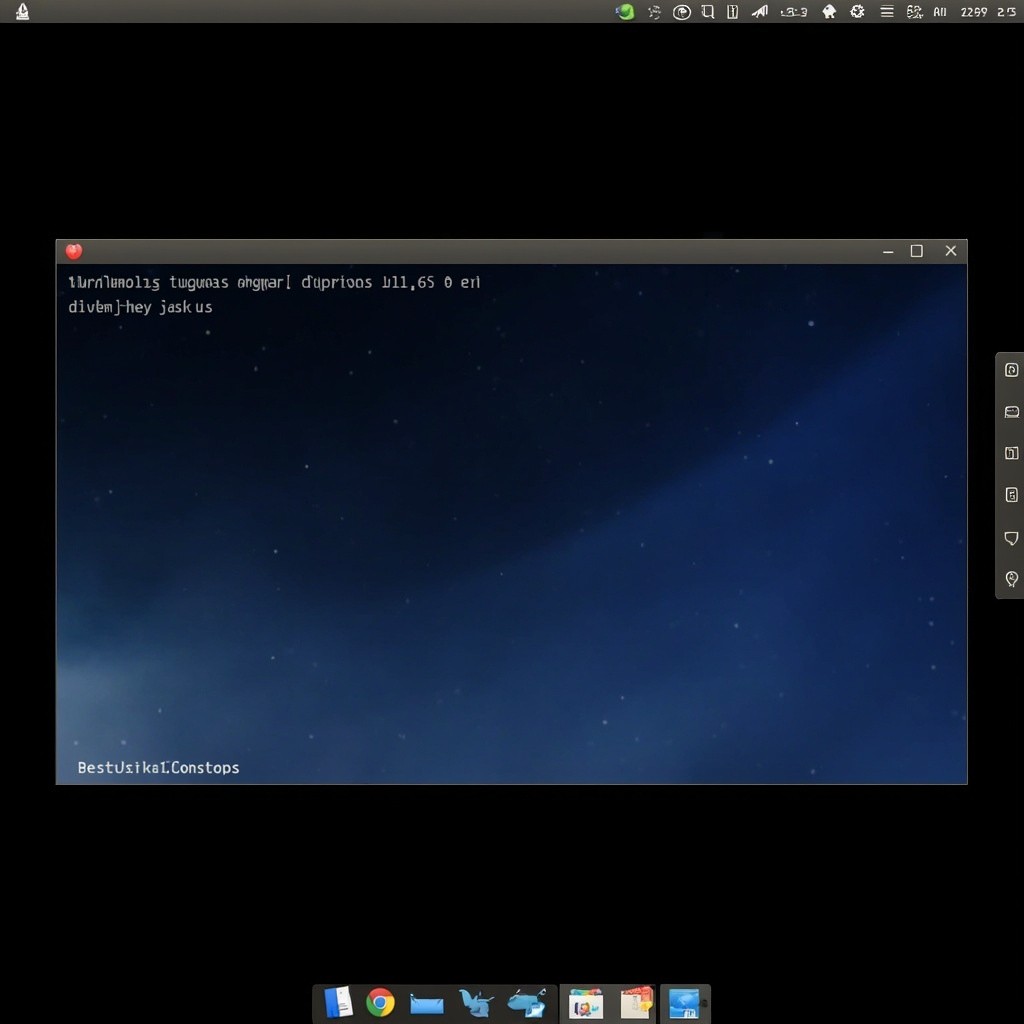The image size is (1024, 1024).
Task: Click the bottom lightbulb icon in right sidebar
Action: pos(1011,579)
